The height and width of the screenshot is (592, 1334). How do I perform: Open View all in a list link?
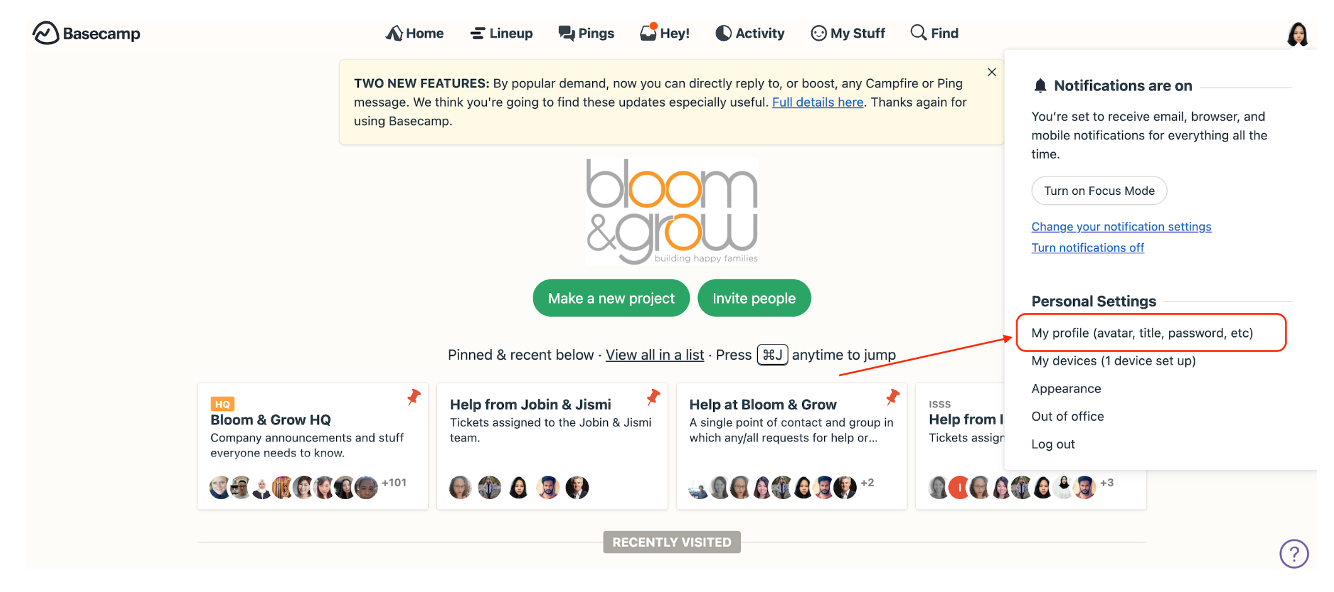[x=655, y=355]
